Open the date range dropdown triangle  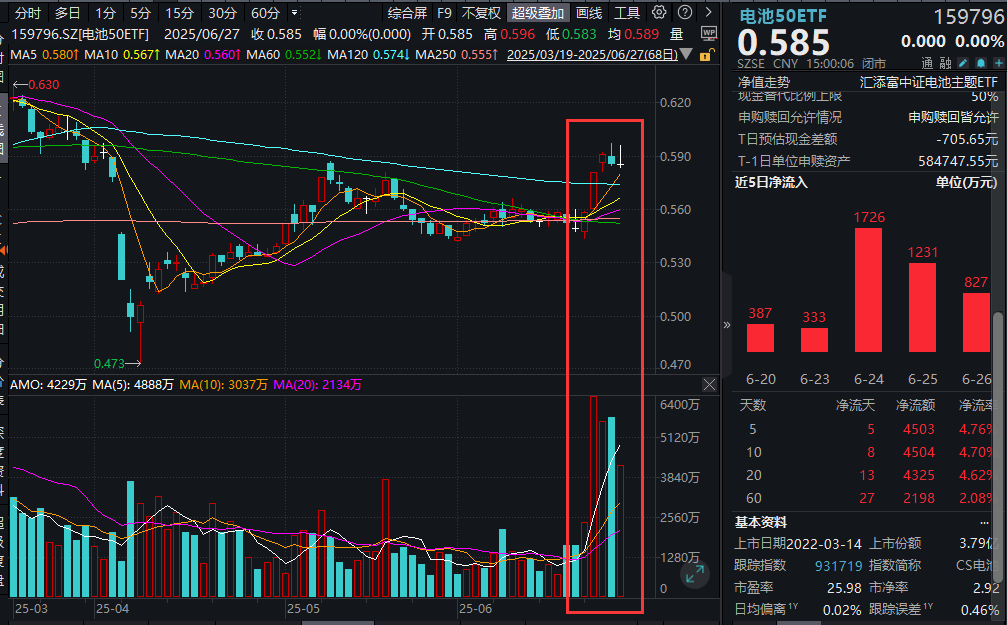[686, 55]
